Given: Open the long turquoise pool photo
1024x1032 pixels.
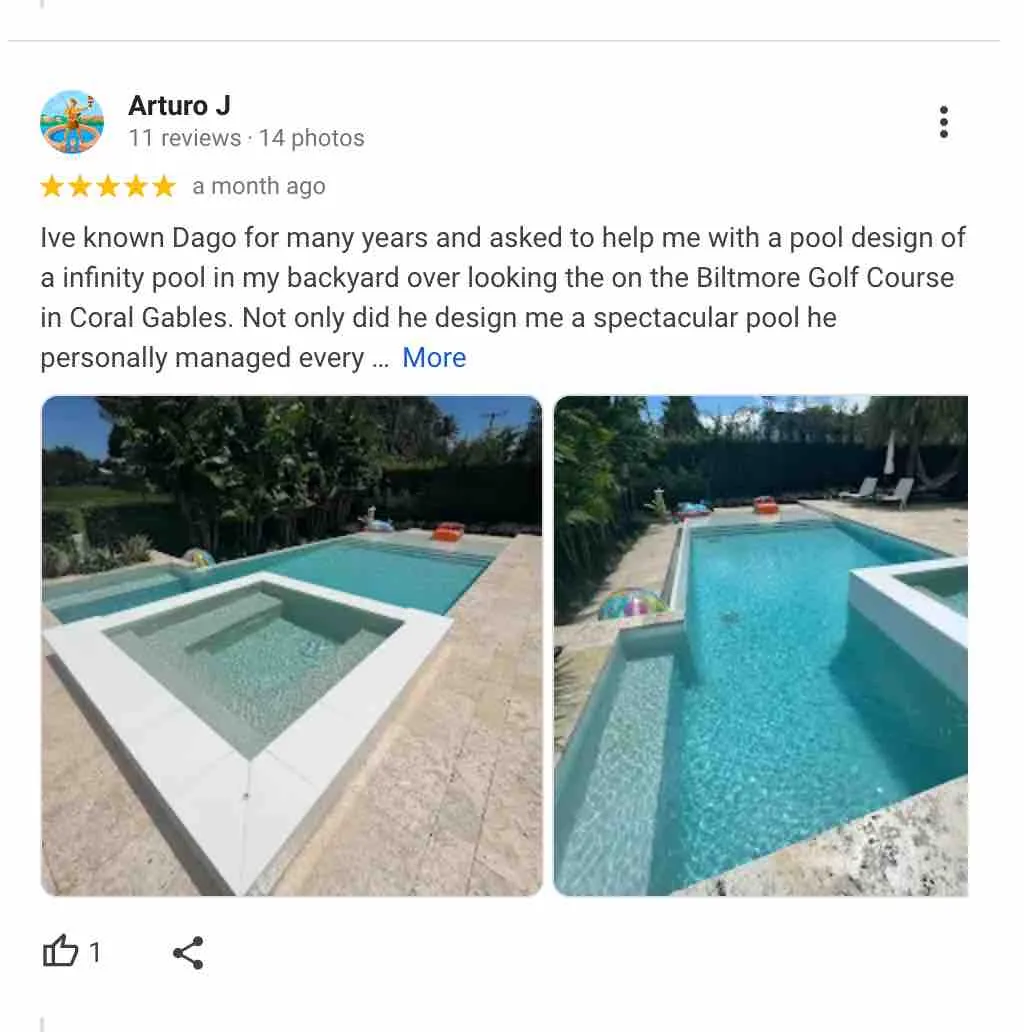Looking at the screenshot, I should click(761, 646).
